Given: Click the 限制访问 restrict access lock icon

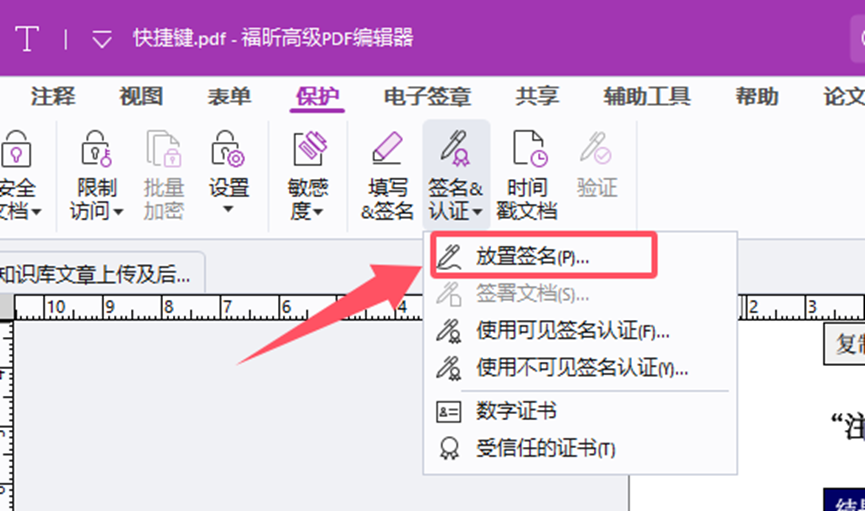Looking at the screenshot, I should tap(96, 150).
